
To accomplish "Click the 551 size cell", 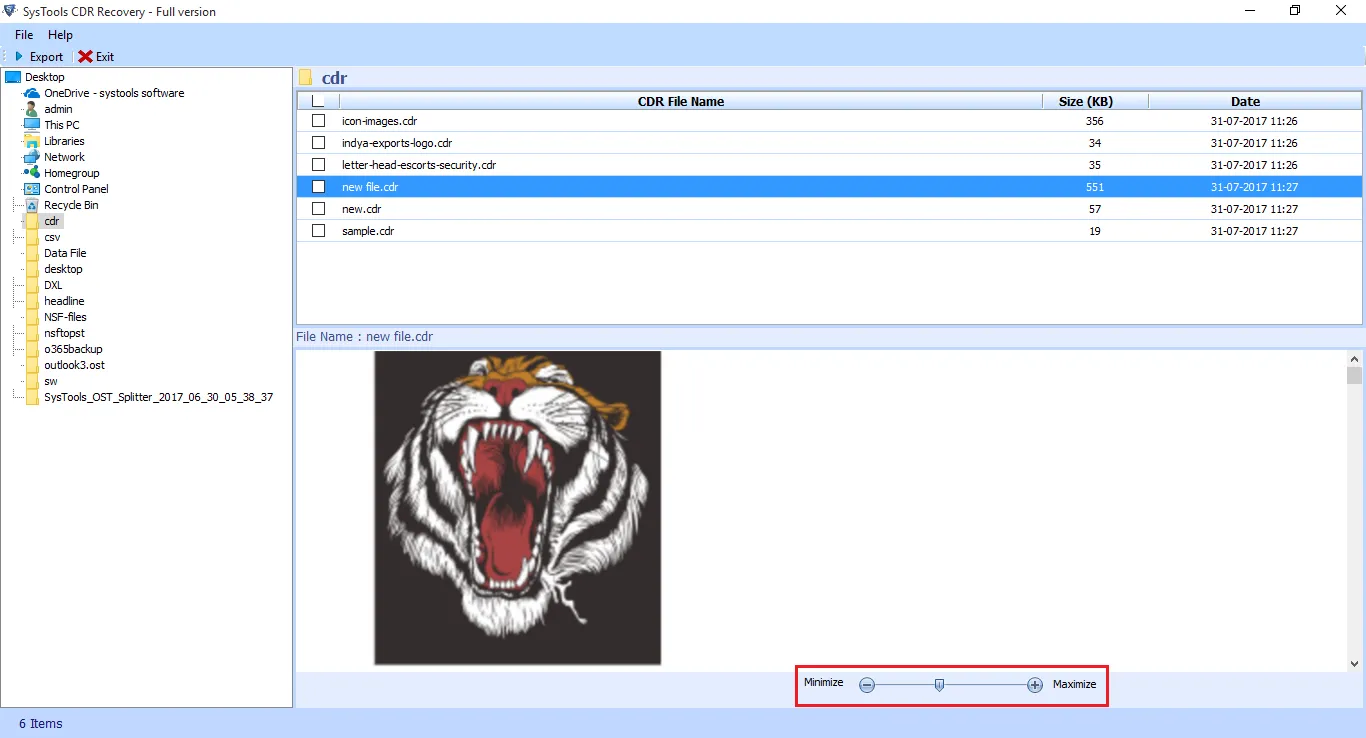I will point(1094,187).
